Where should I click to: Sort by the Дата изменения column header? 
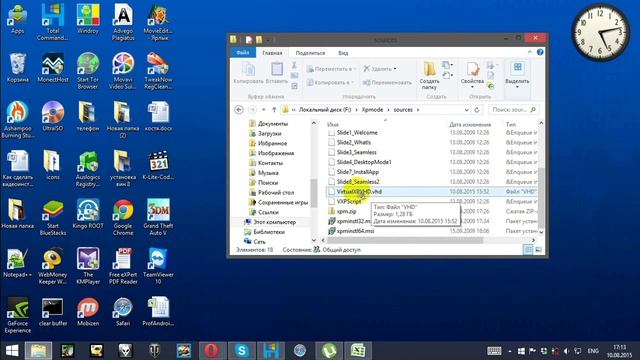tap(470, 124)
